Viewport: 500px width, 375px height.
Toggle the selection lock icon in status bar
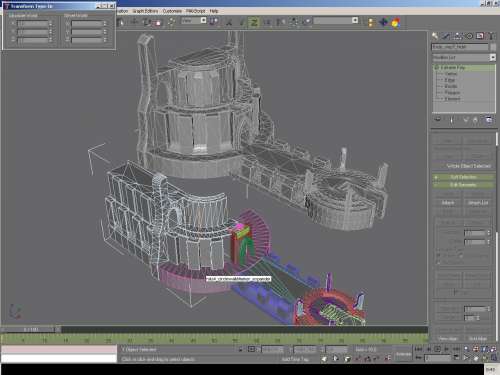tap(240, 349)
